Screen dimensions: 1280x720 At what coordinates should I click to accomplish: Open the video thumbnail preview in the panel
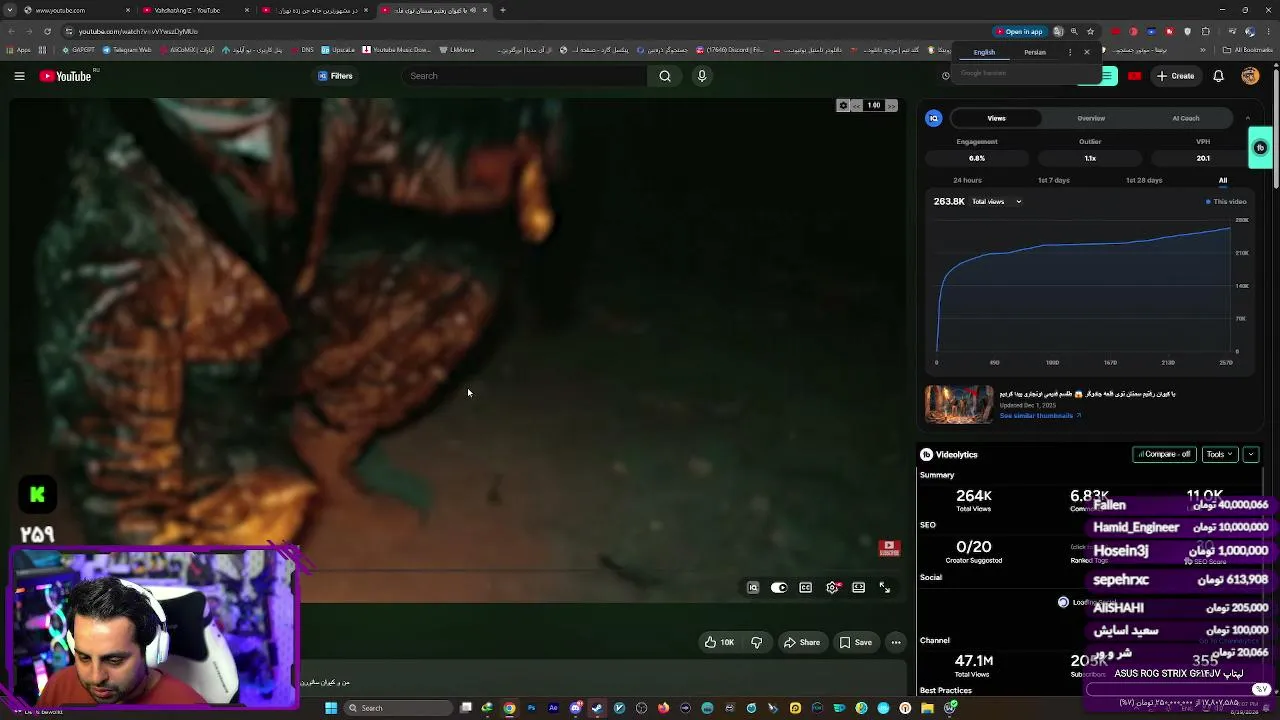[959, 405]
